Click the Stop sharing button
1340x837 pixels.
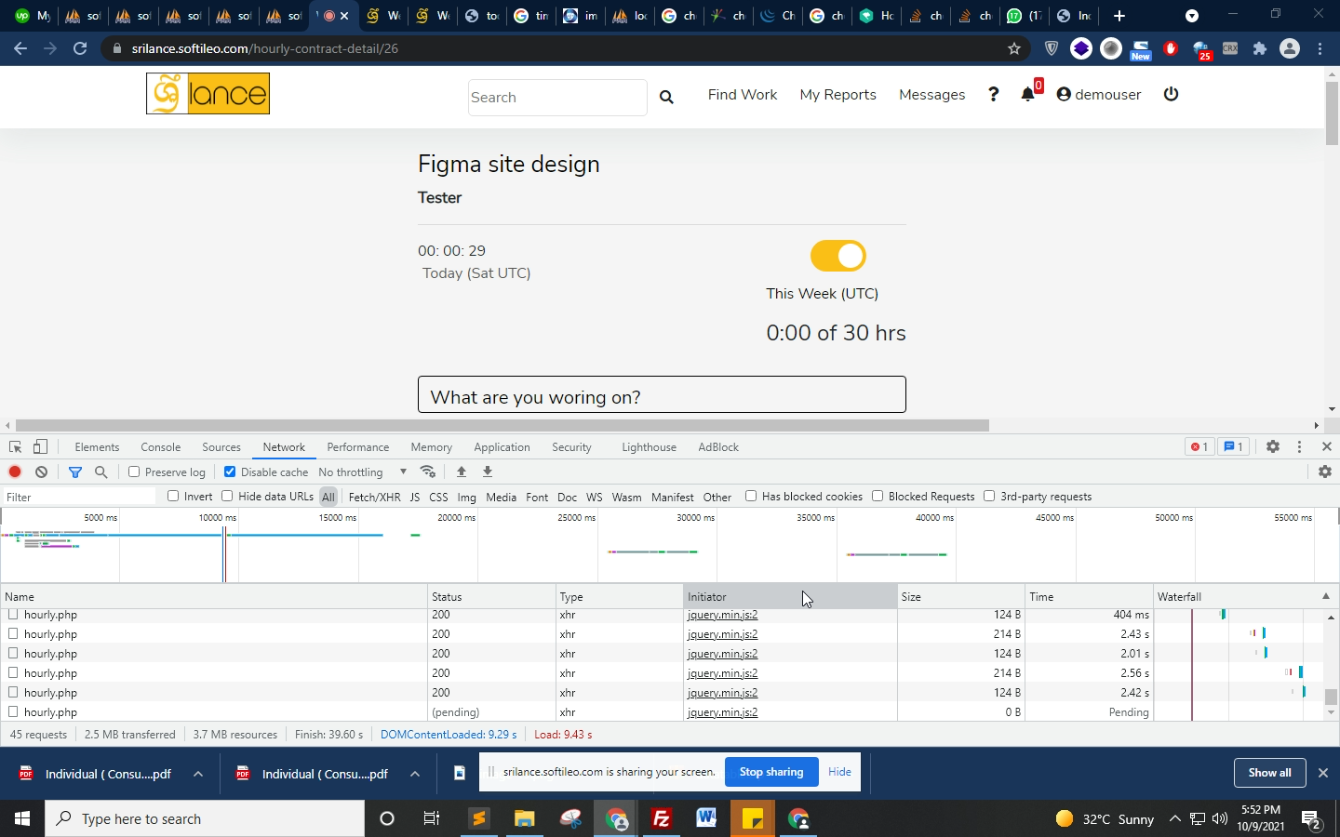[x=771, y=772]
